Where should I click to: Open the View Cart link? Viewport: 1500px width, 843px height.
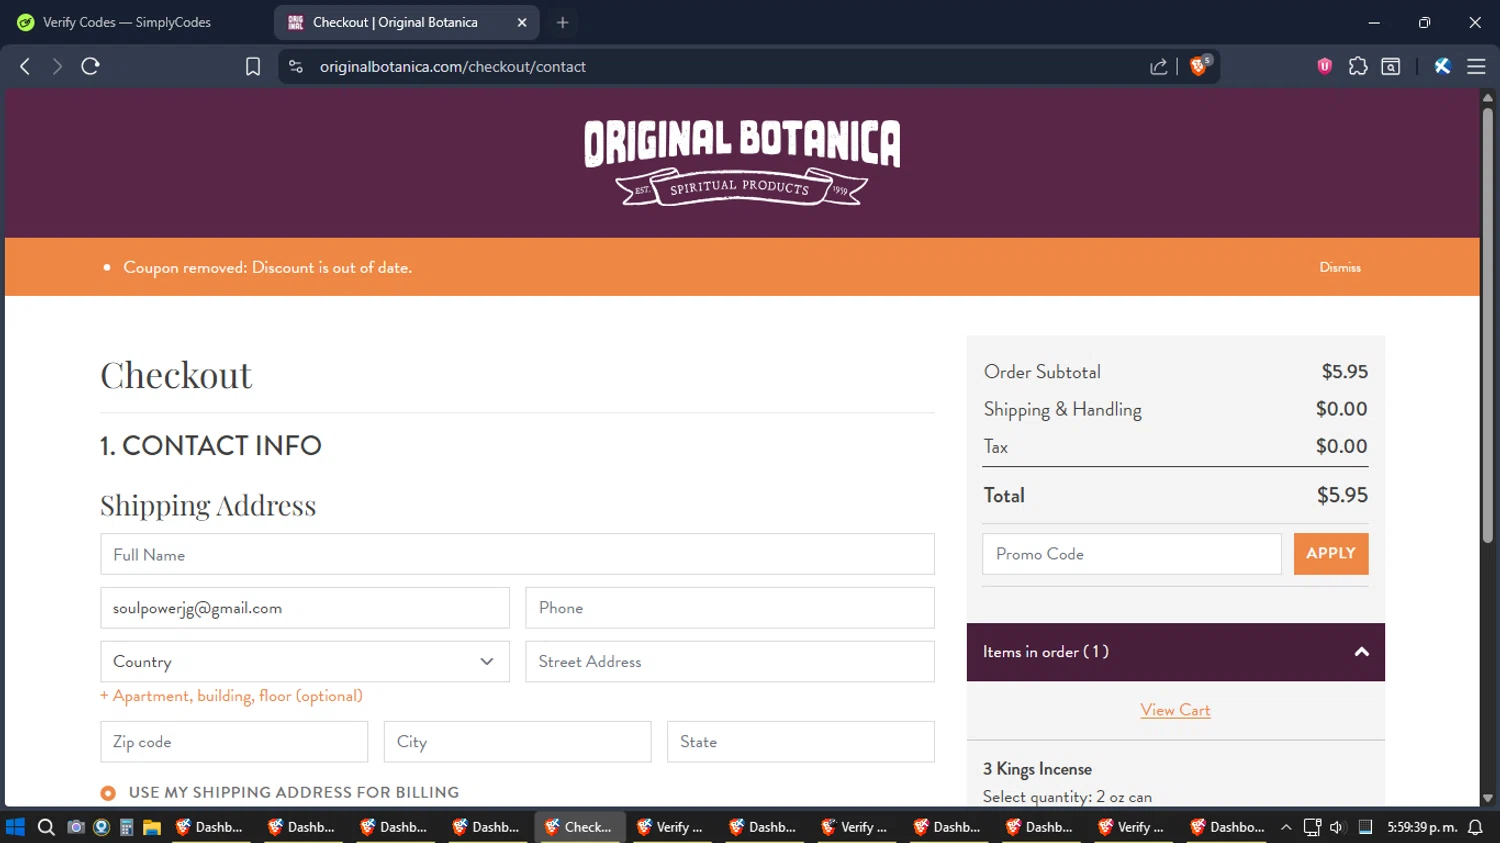click(x=1175, y=710)
